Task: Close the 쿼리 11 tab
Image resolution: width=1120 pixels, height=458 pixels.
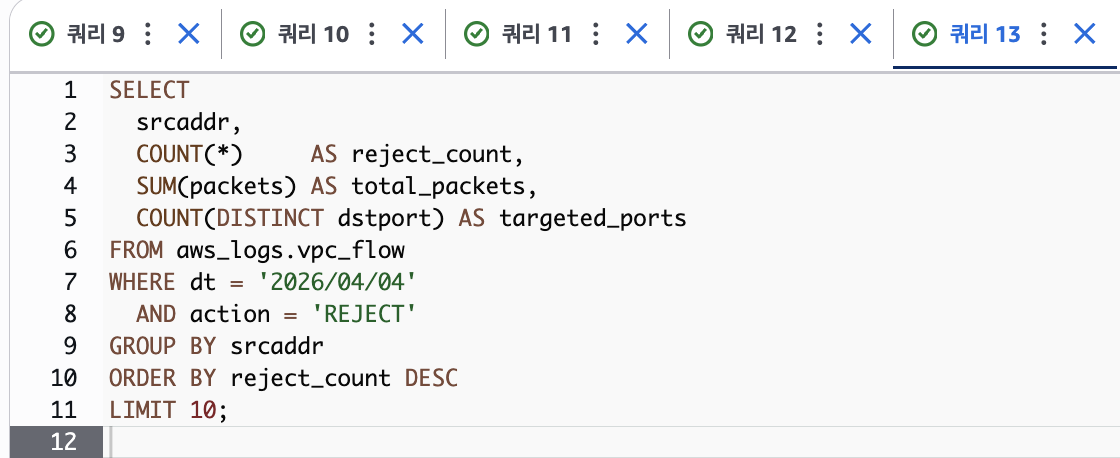Action: [636, 34]
